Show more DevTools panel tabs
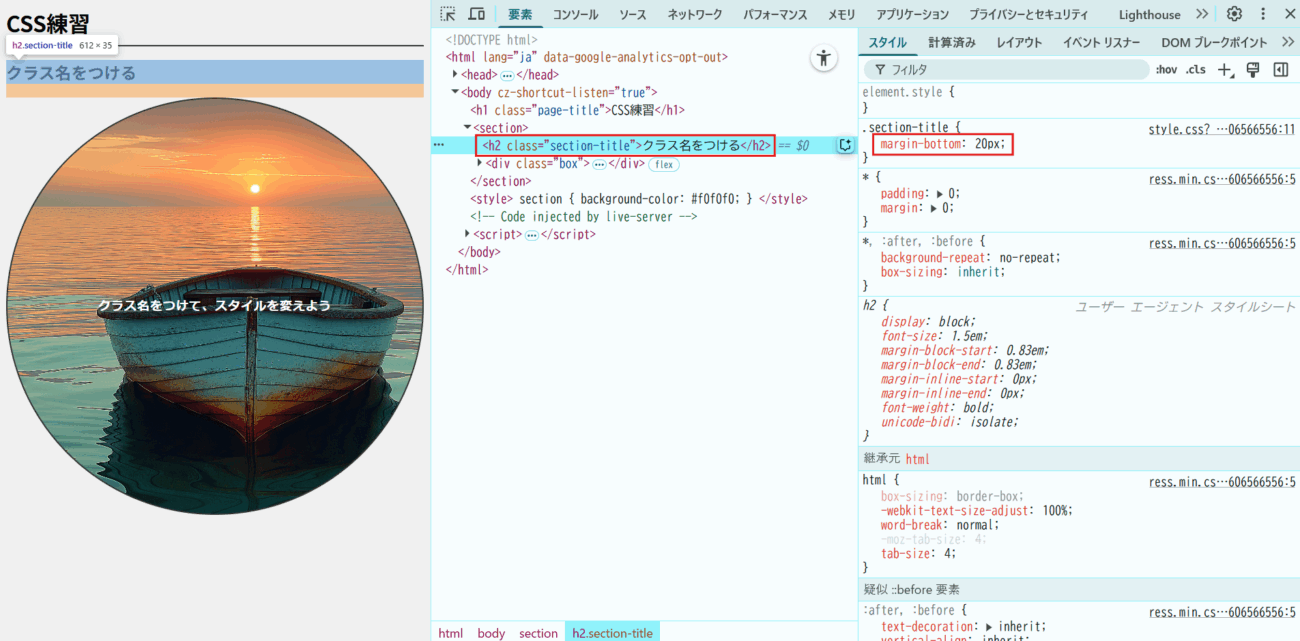The width and height of the screenshot is (1300, 641). (x=1202, y=14)
